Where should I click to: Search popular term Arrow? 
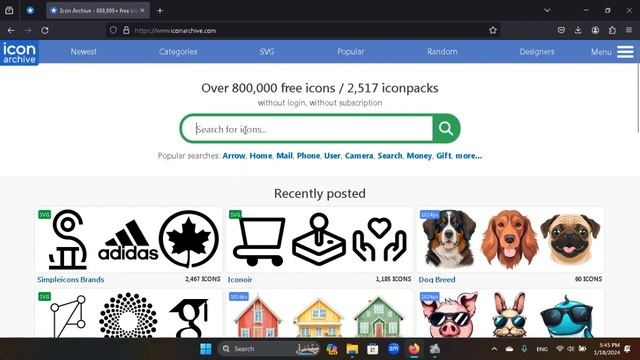234,156
